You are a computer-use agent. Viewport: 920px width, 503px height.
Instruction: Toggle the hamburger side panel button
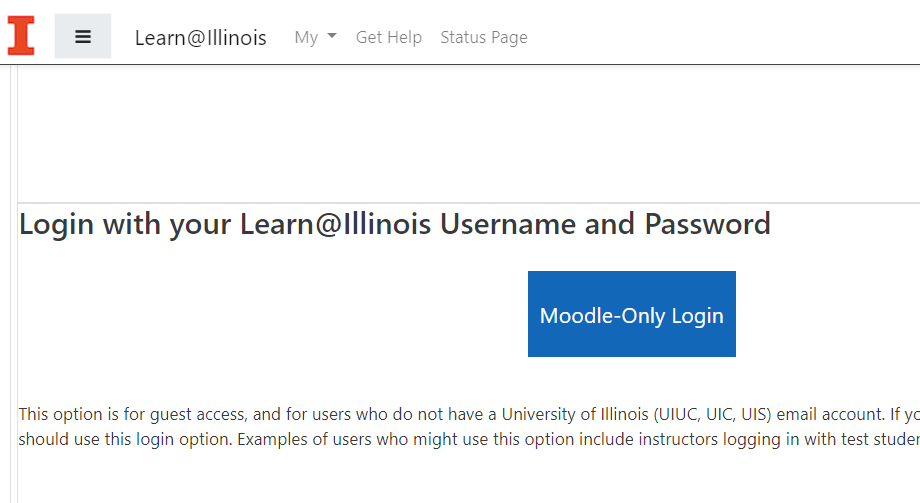click(x=83, y=36)
